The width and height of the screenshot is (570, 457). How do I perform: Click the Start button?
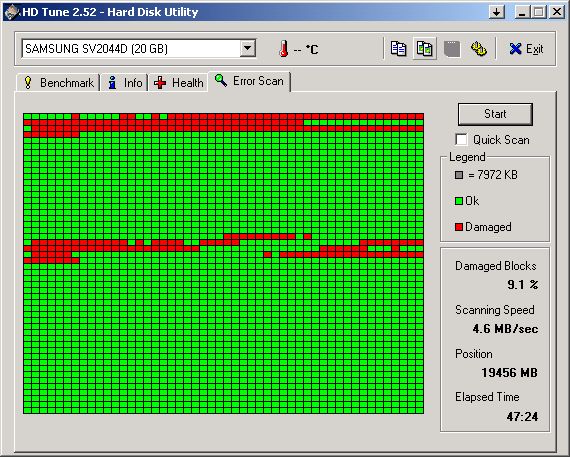[495, 114]
